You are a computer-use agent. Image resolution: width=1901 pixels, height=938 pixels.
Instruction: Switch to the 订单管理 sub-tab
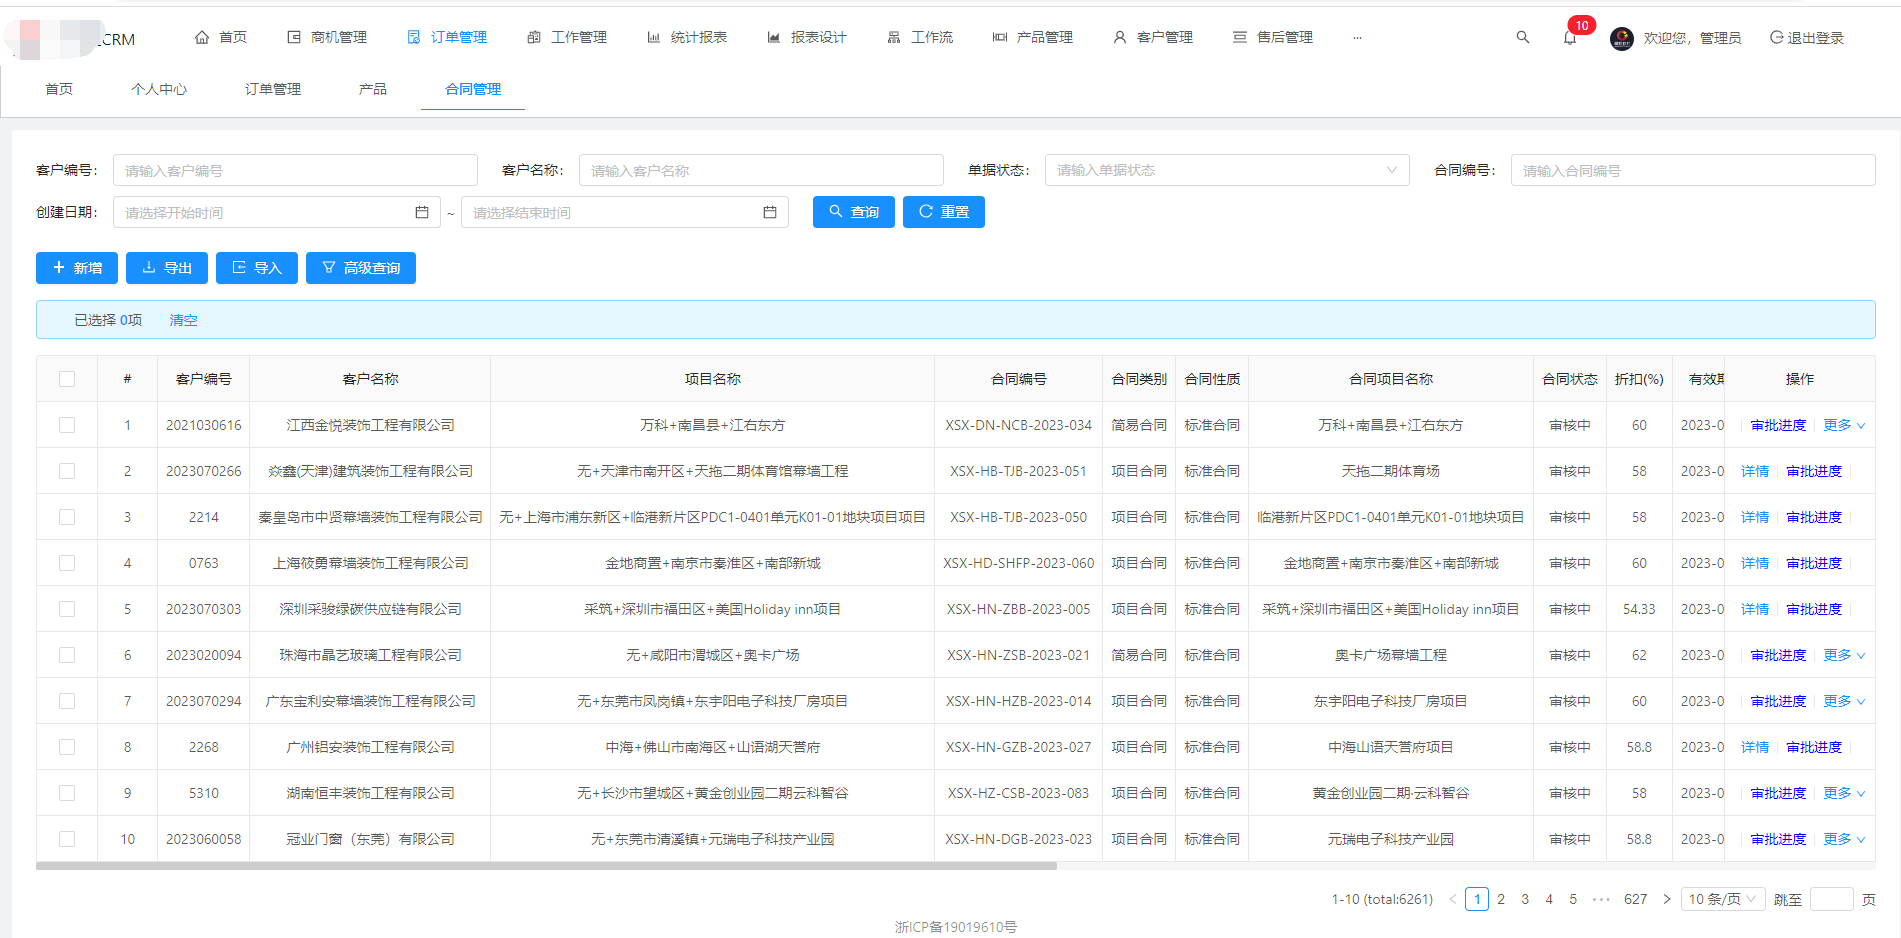click(273, 89)
